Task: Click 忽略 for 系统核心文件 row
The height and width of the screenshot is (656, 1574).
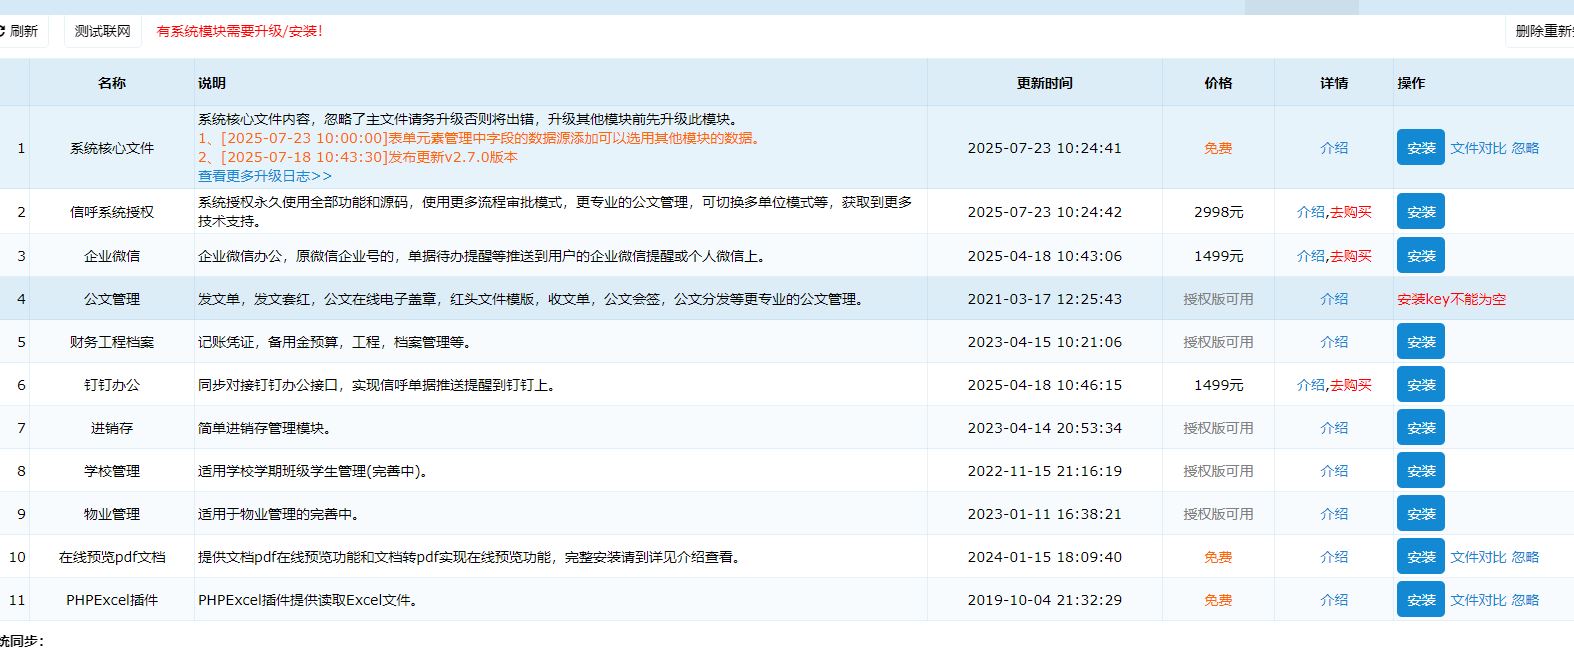Action: pyautogui.click(x=1525, y=148)
